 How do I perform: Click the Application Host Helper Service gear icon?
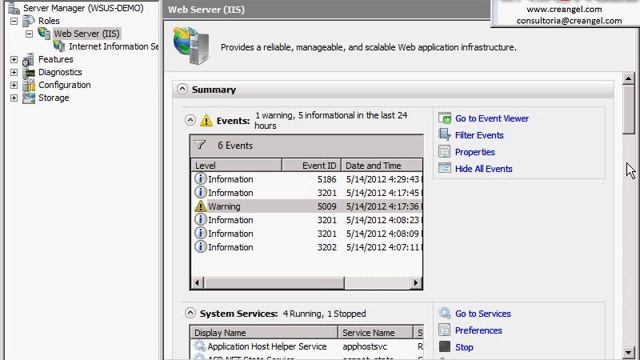pyautogui.click(x=200, y=346)
